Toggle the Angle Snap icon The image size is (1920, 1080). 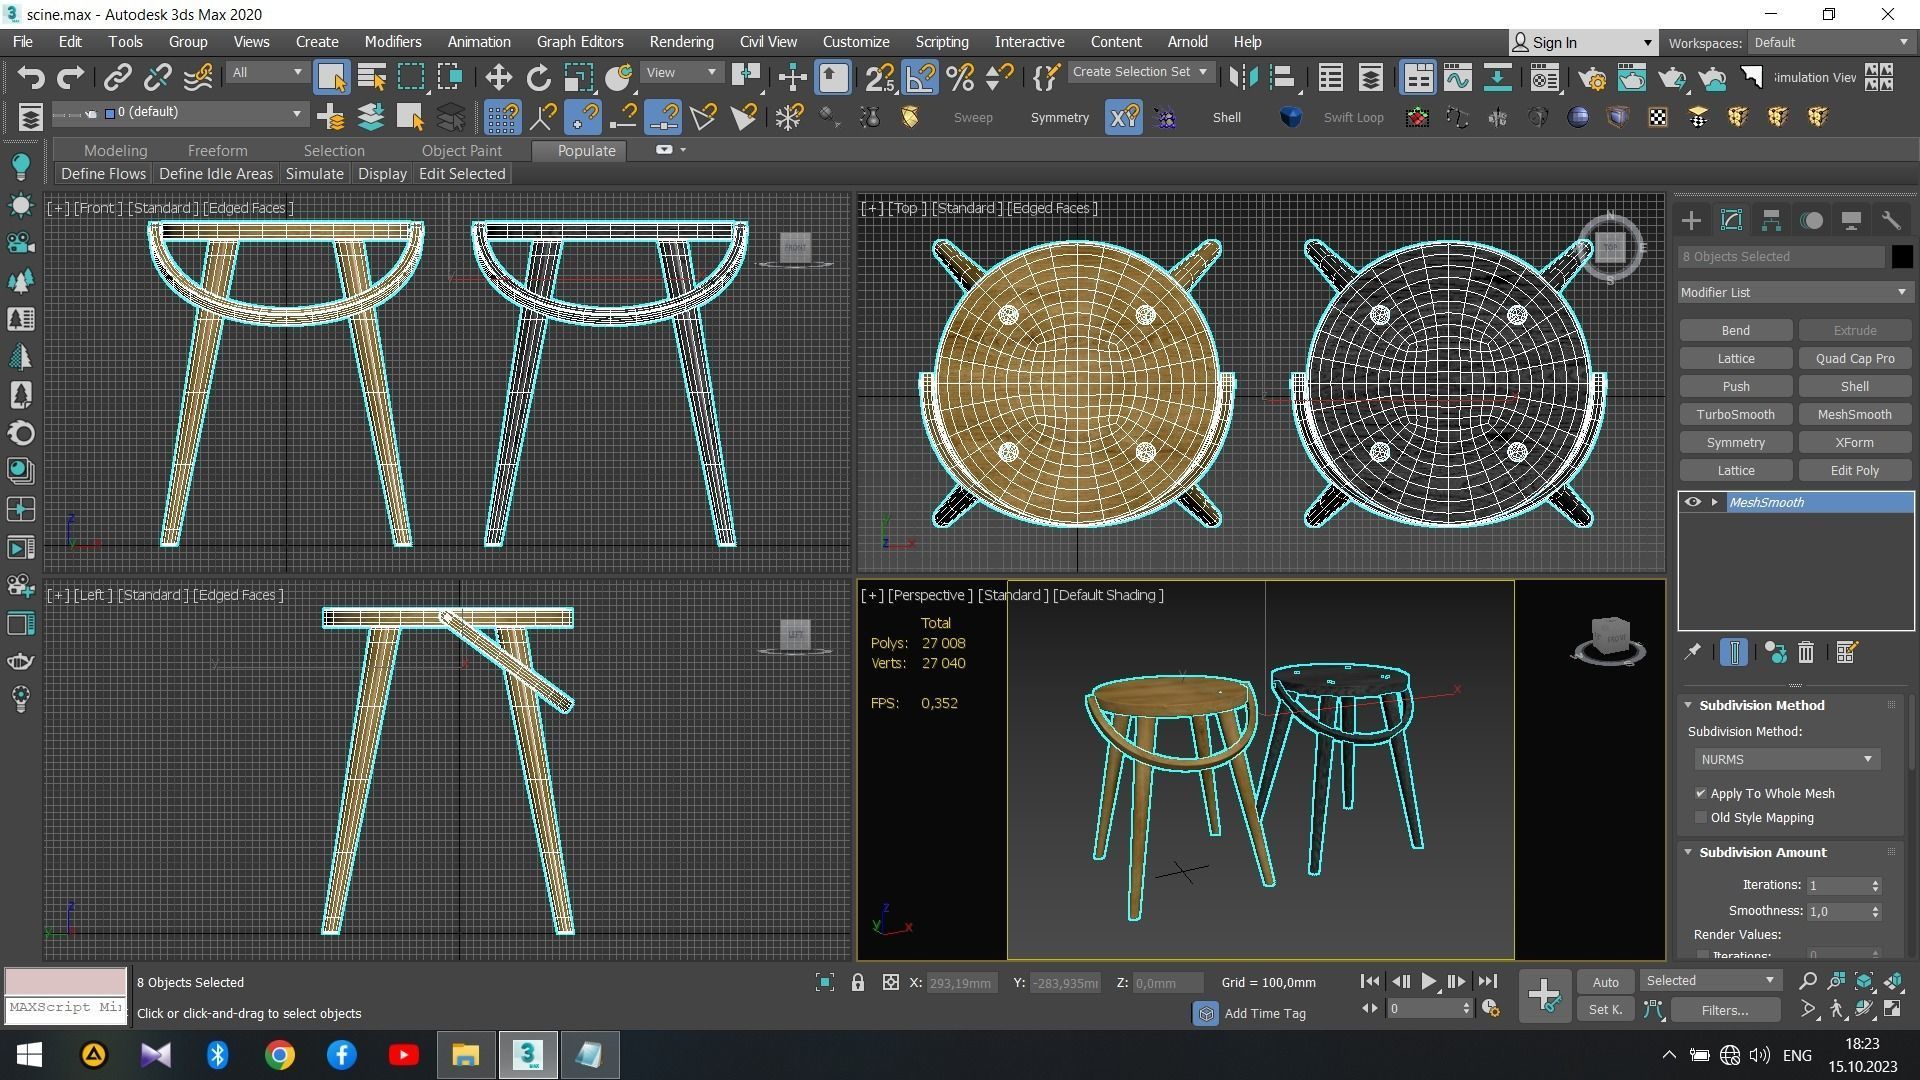(x=921, y=77)
